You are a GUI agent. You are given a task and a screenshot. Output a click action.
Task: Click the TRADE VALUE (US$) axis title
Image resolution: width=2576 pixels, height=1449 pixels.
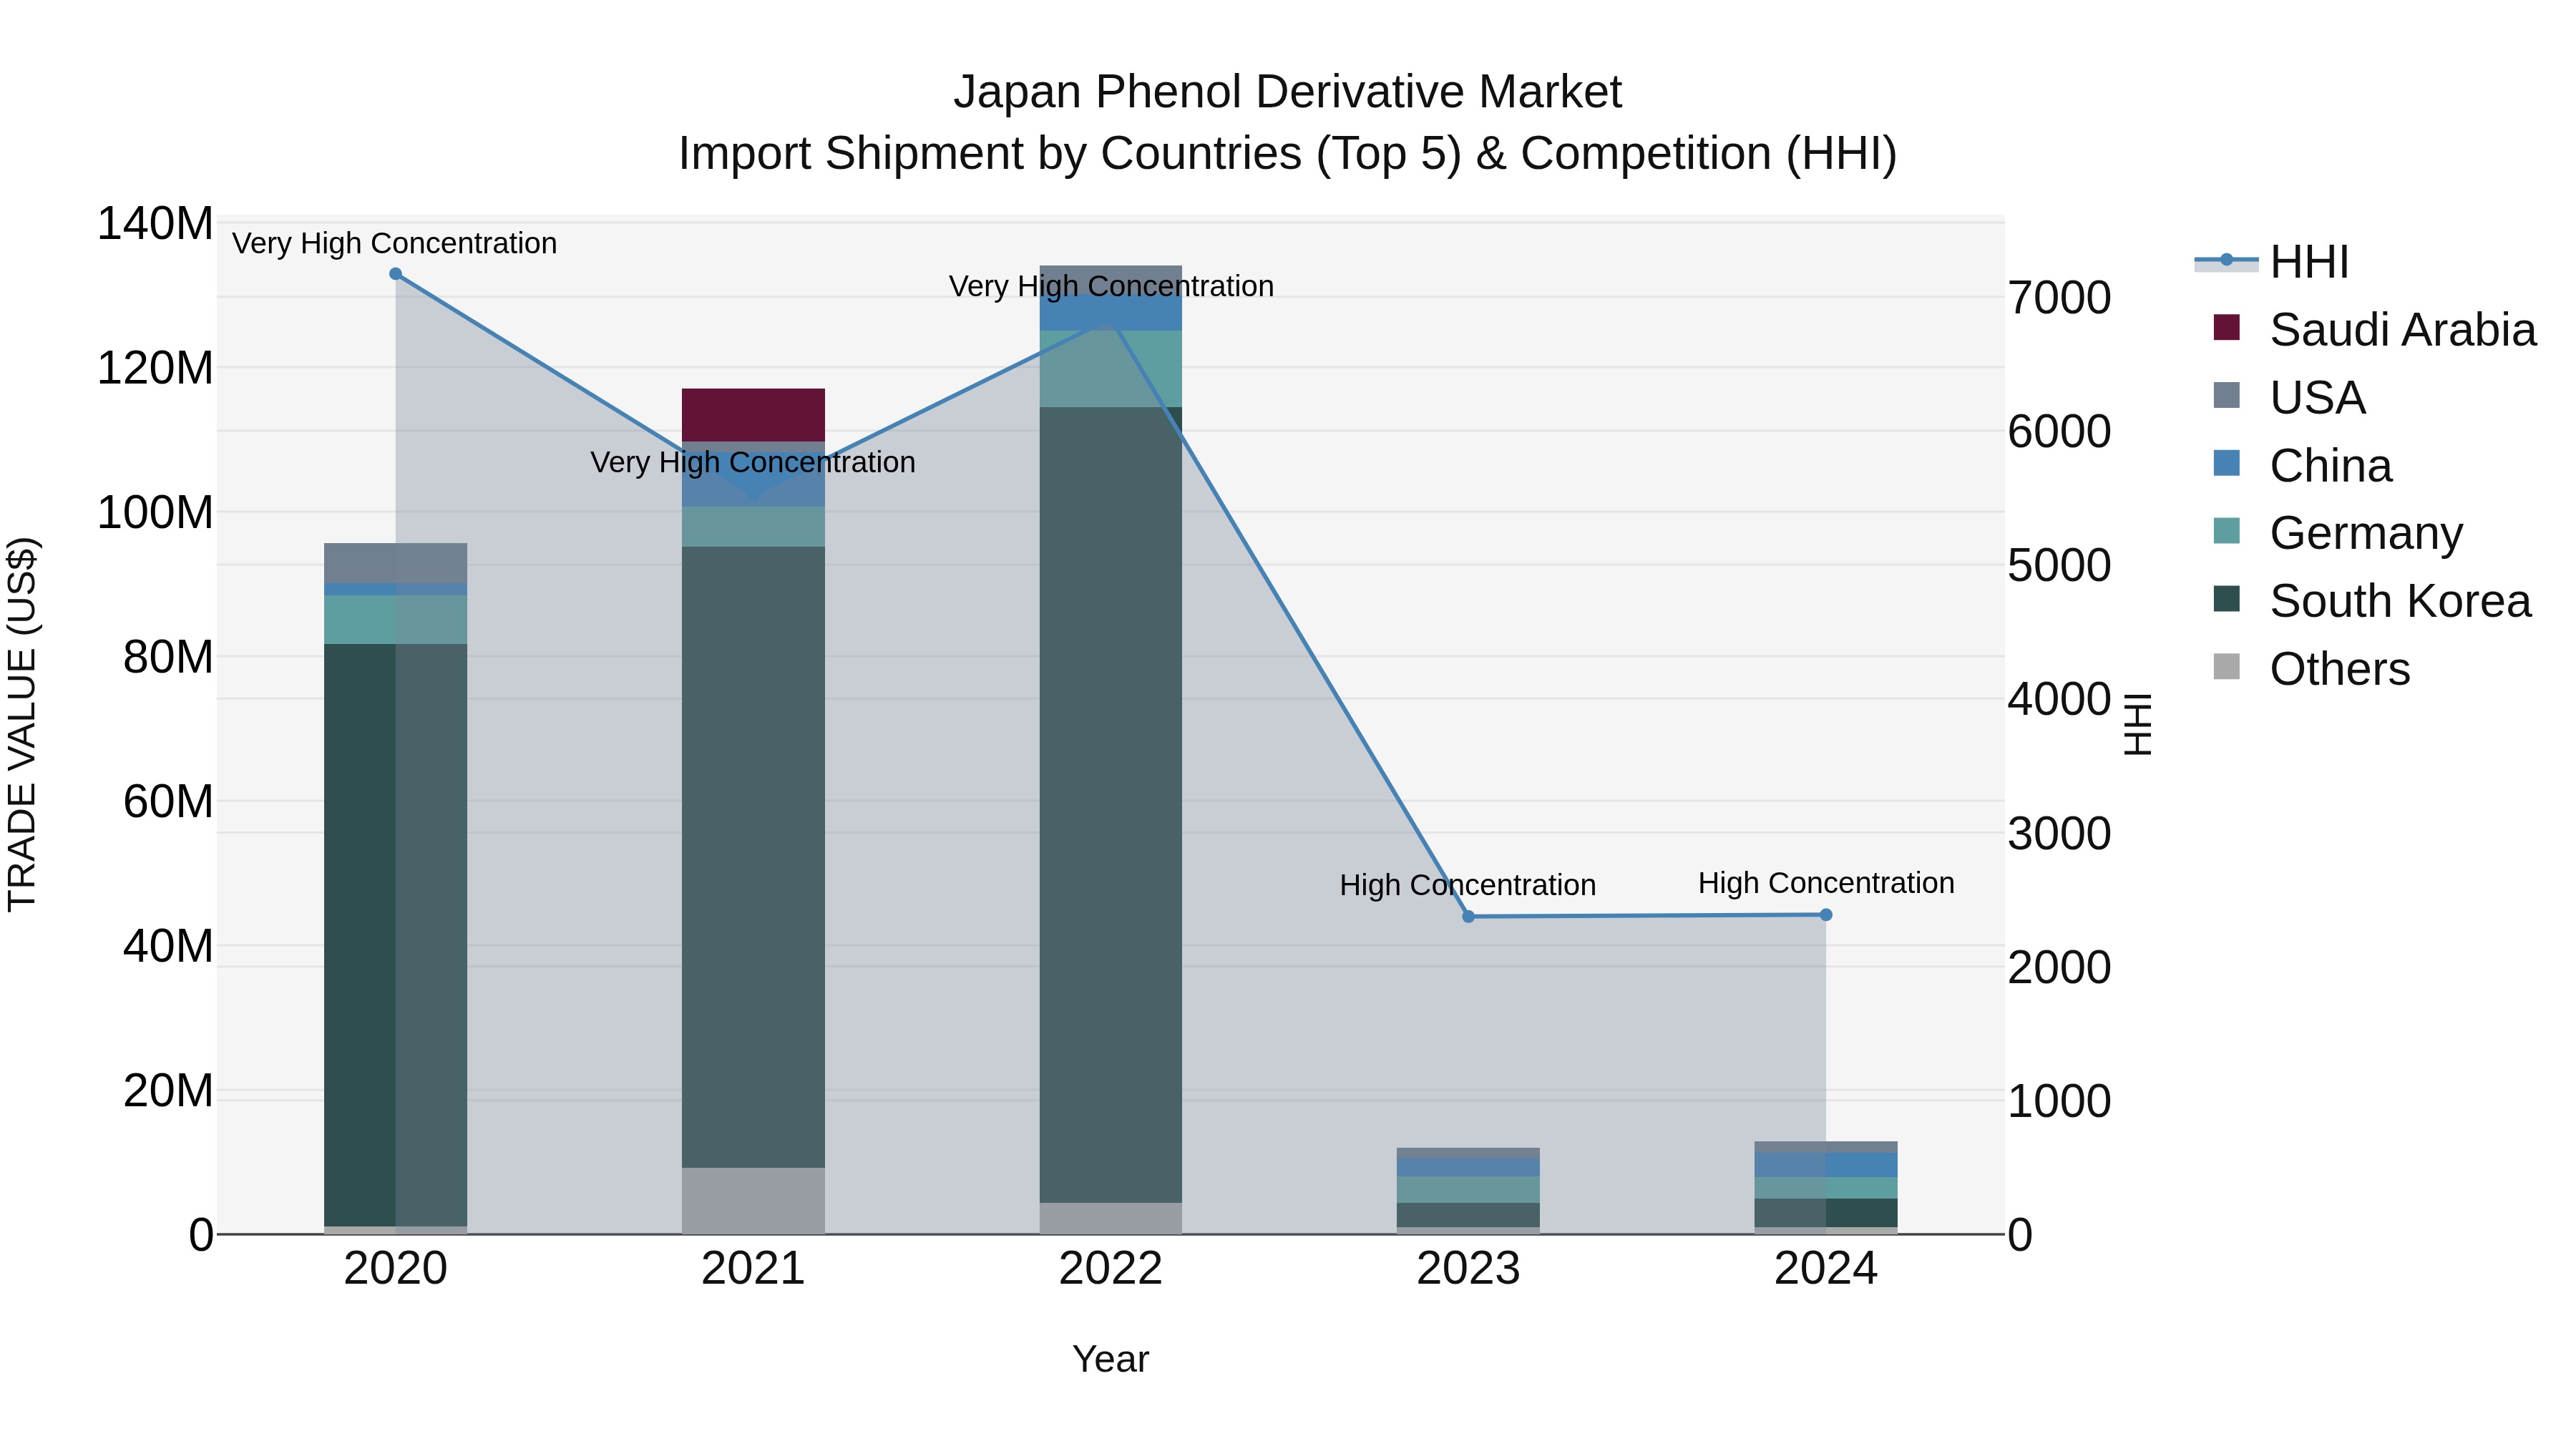[22, 724]
